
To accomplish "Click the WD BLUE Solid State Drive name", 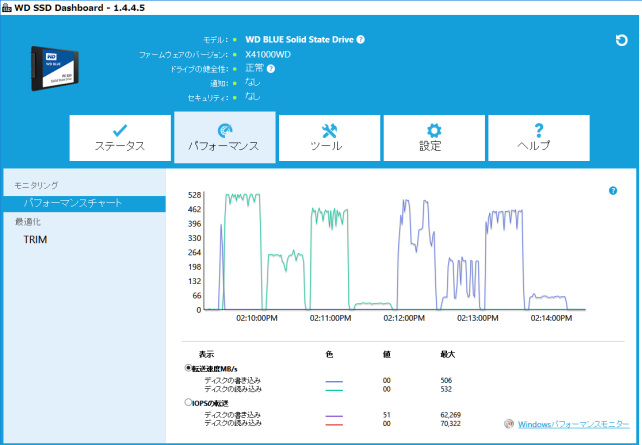I will [299, 39].
